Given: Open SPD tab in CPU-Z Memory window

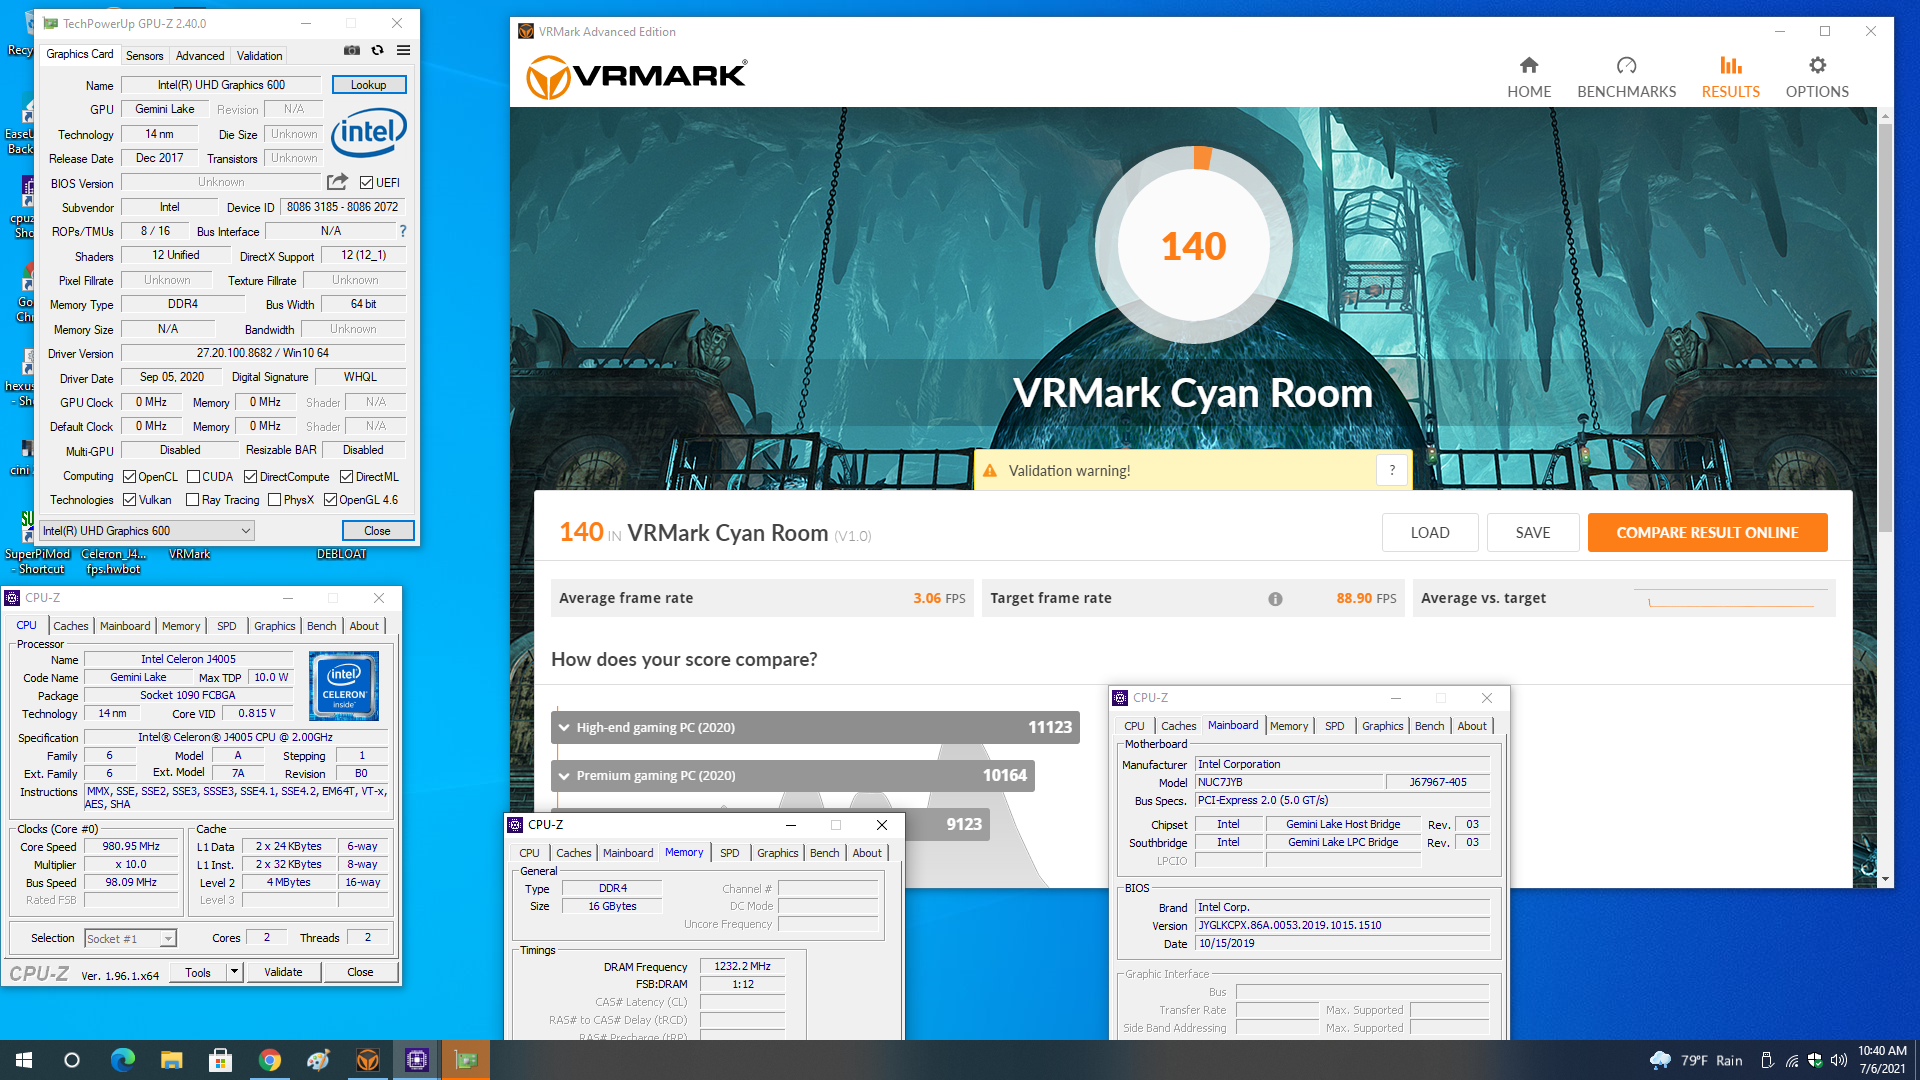Looking at the screenshot, I should 730,853.
